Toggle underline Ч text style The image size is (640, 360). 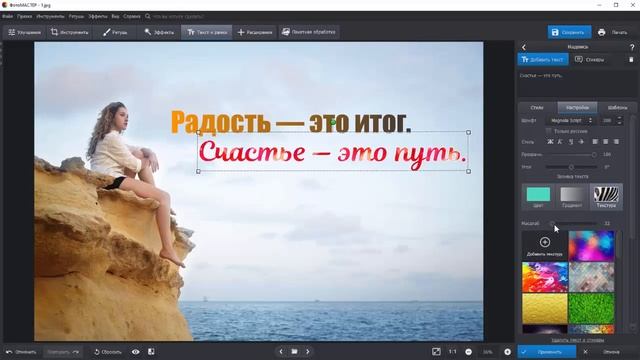click(x=571, y=142)
